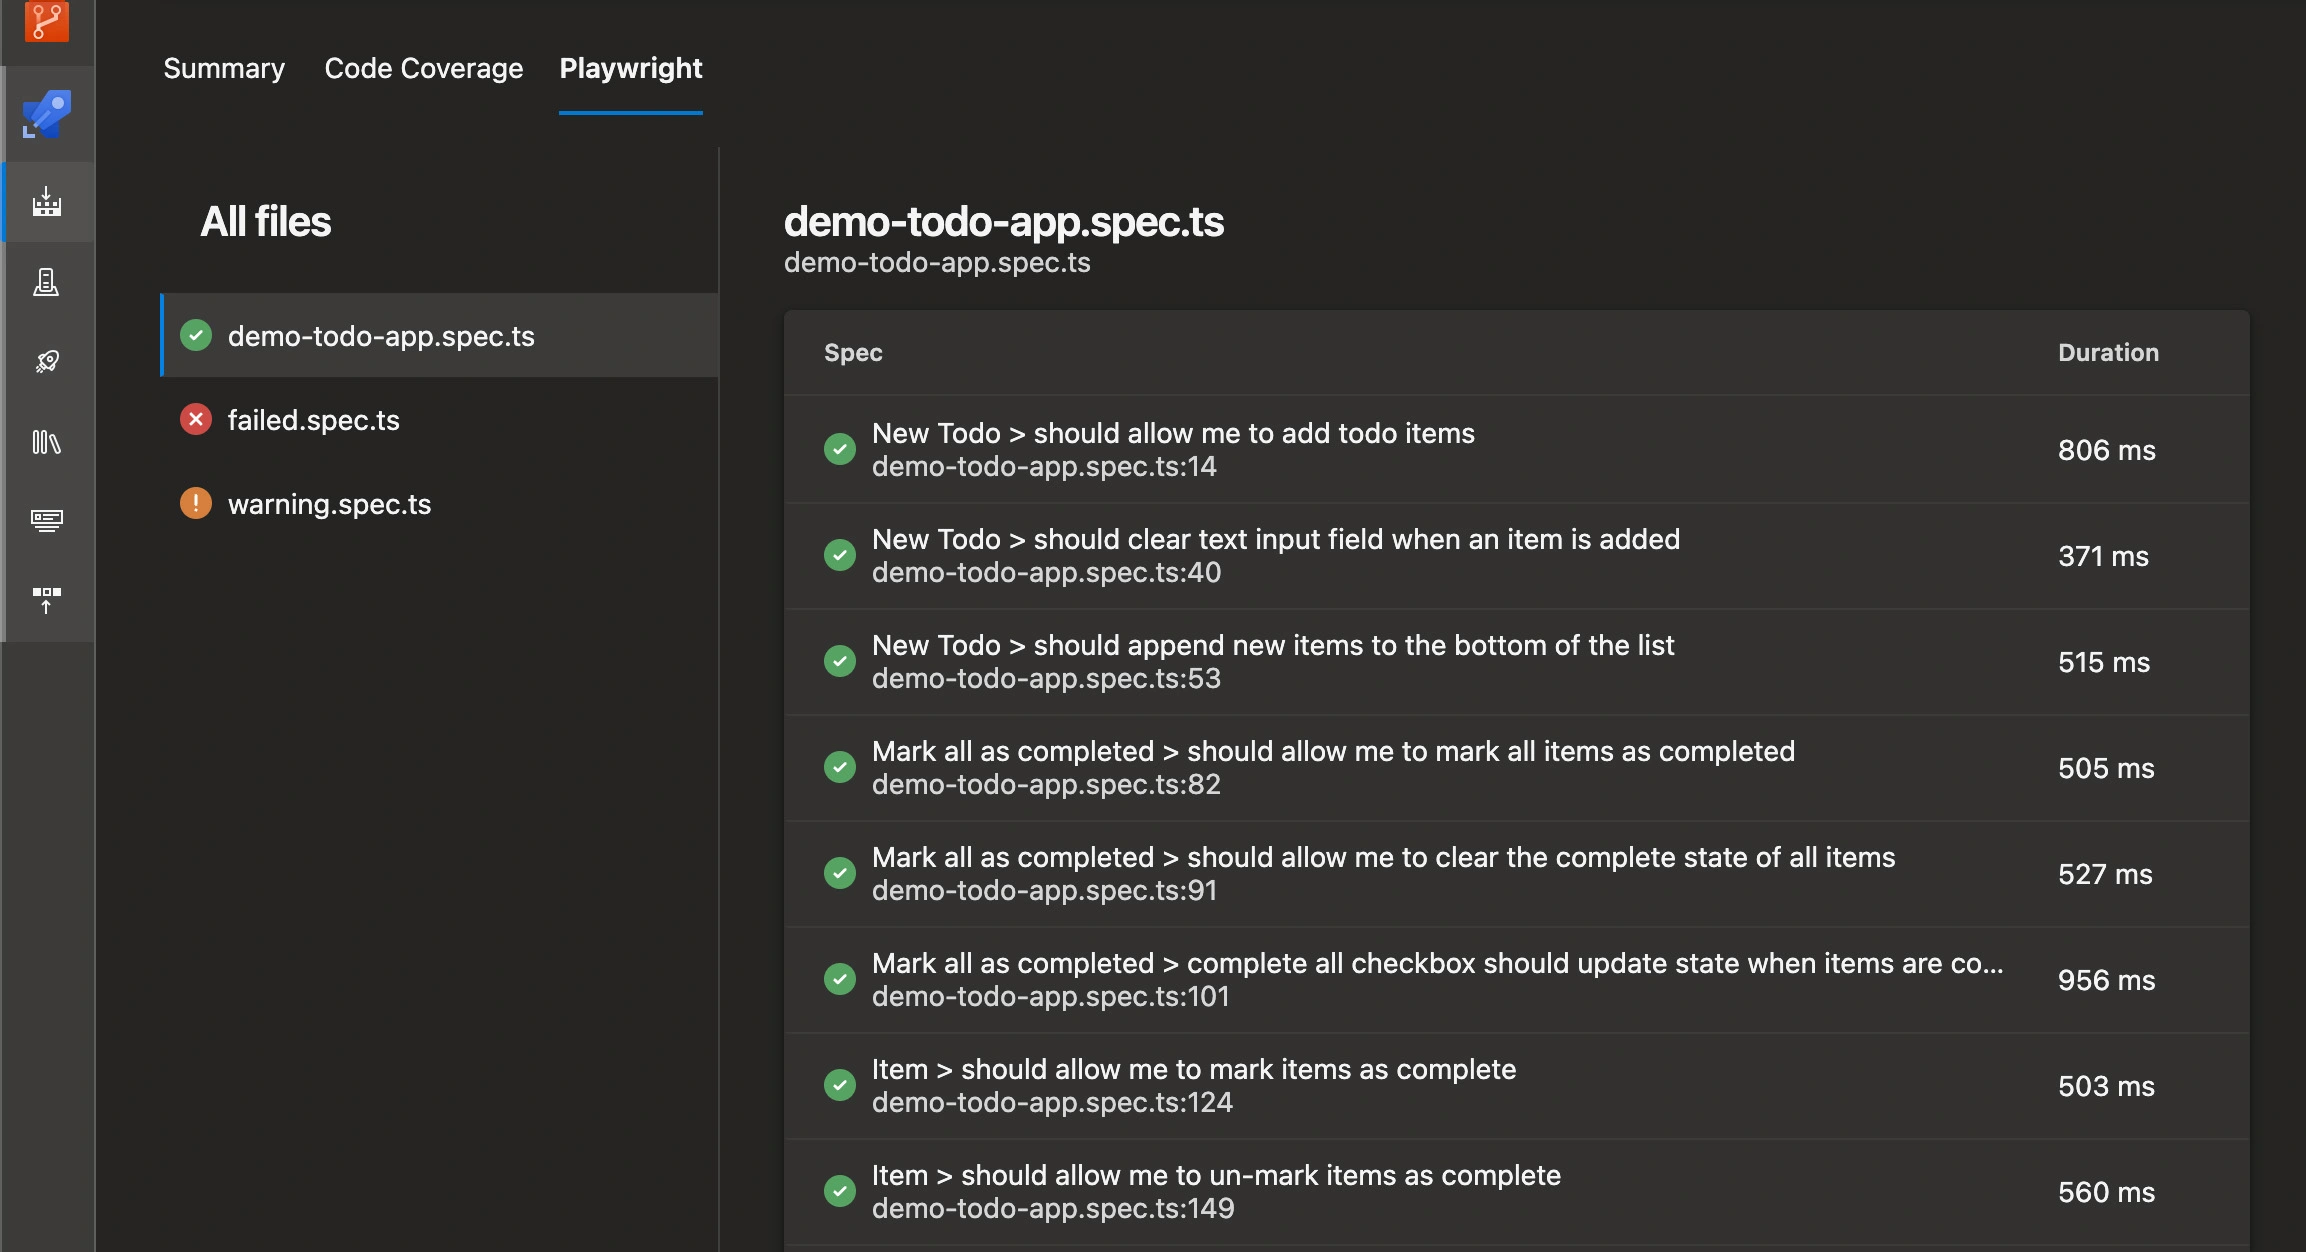Click the 371 ms duration value

(2103, 556)
